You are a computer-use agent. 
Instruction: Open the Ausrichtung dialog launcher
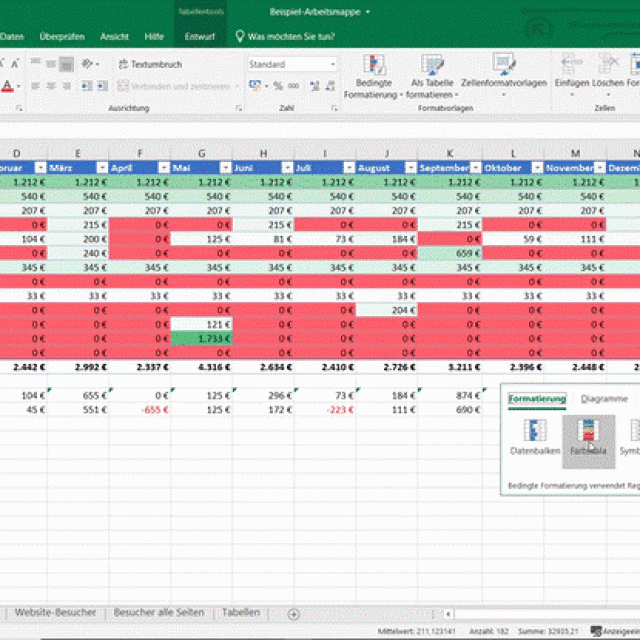pyautogui.click(x=239, y=108)
